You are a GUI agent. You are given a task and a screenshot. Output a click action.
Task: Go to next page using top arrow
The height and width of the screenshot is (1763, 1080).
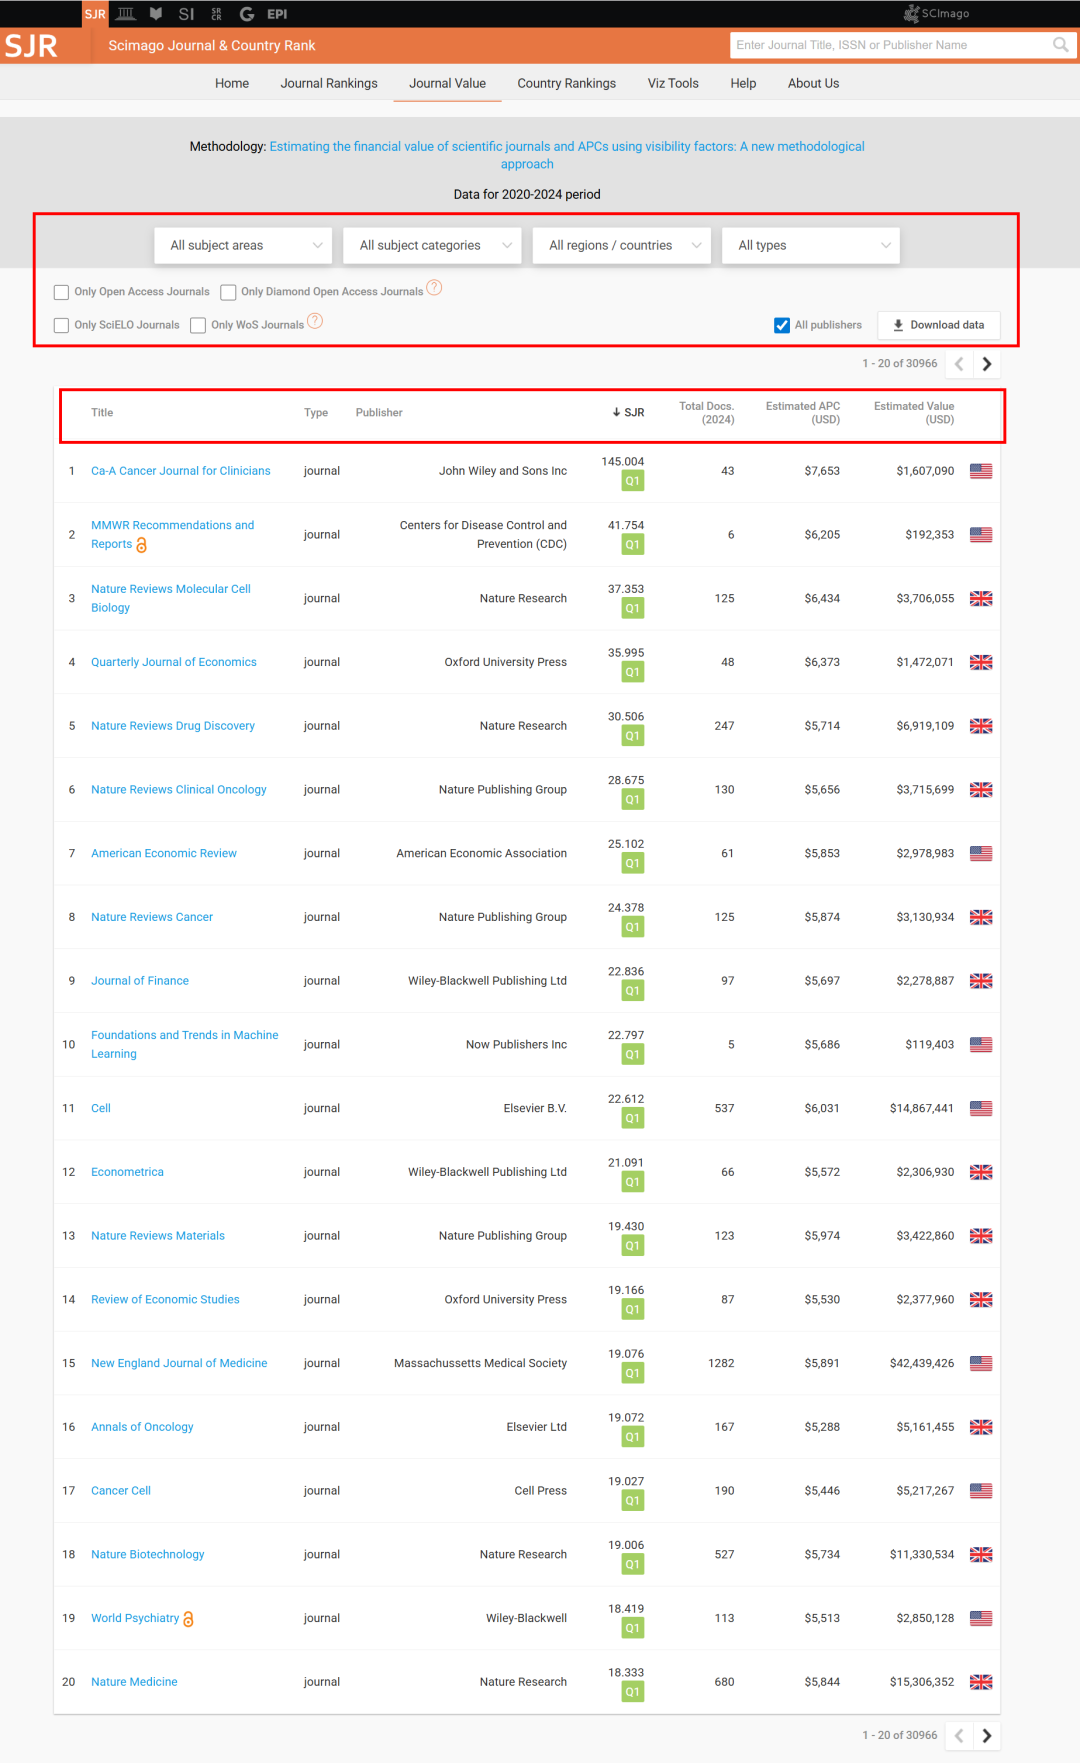click(x=987, y=364)
